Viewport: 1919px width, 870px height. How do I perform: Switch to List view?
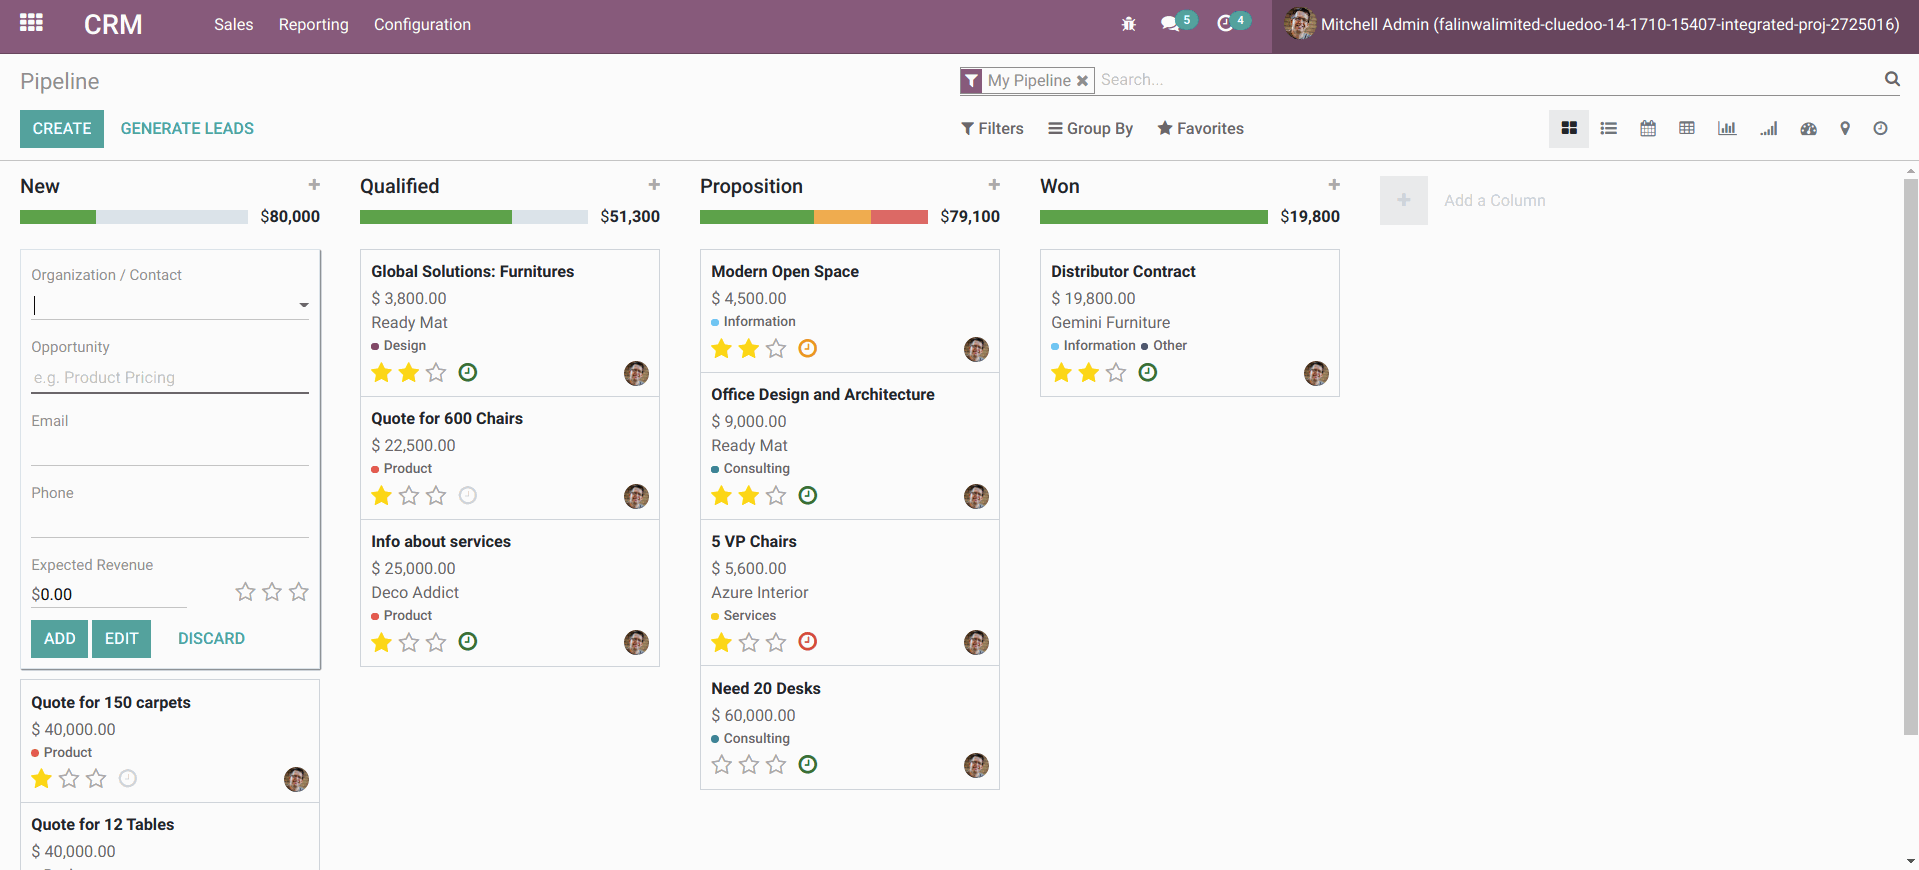1609,128
